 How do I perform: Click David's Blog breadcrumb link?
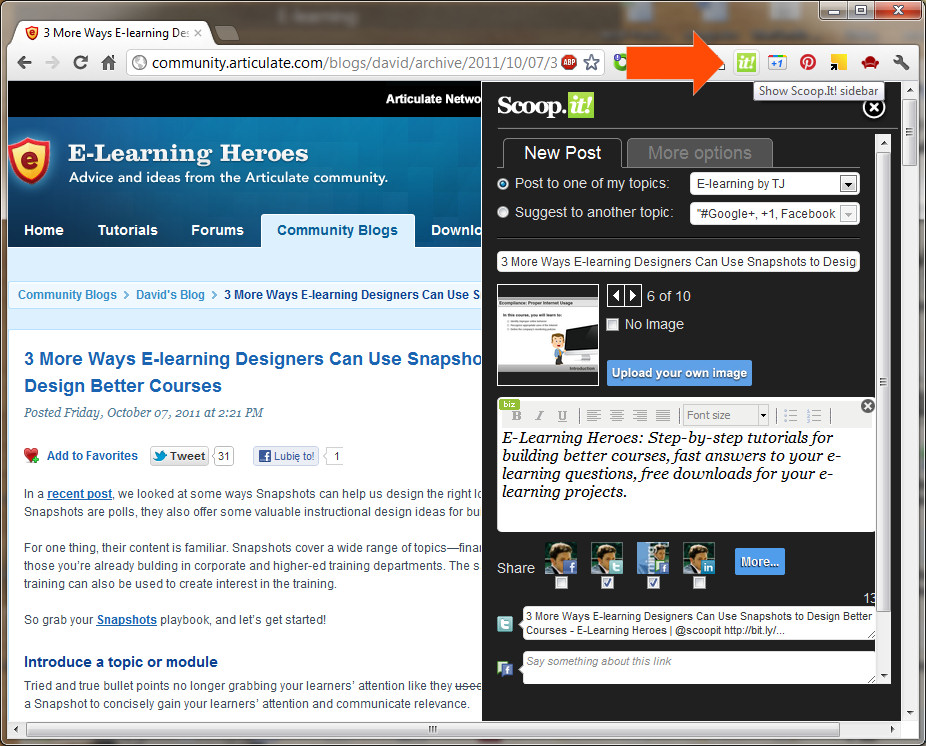[170, 295]
